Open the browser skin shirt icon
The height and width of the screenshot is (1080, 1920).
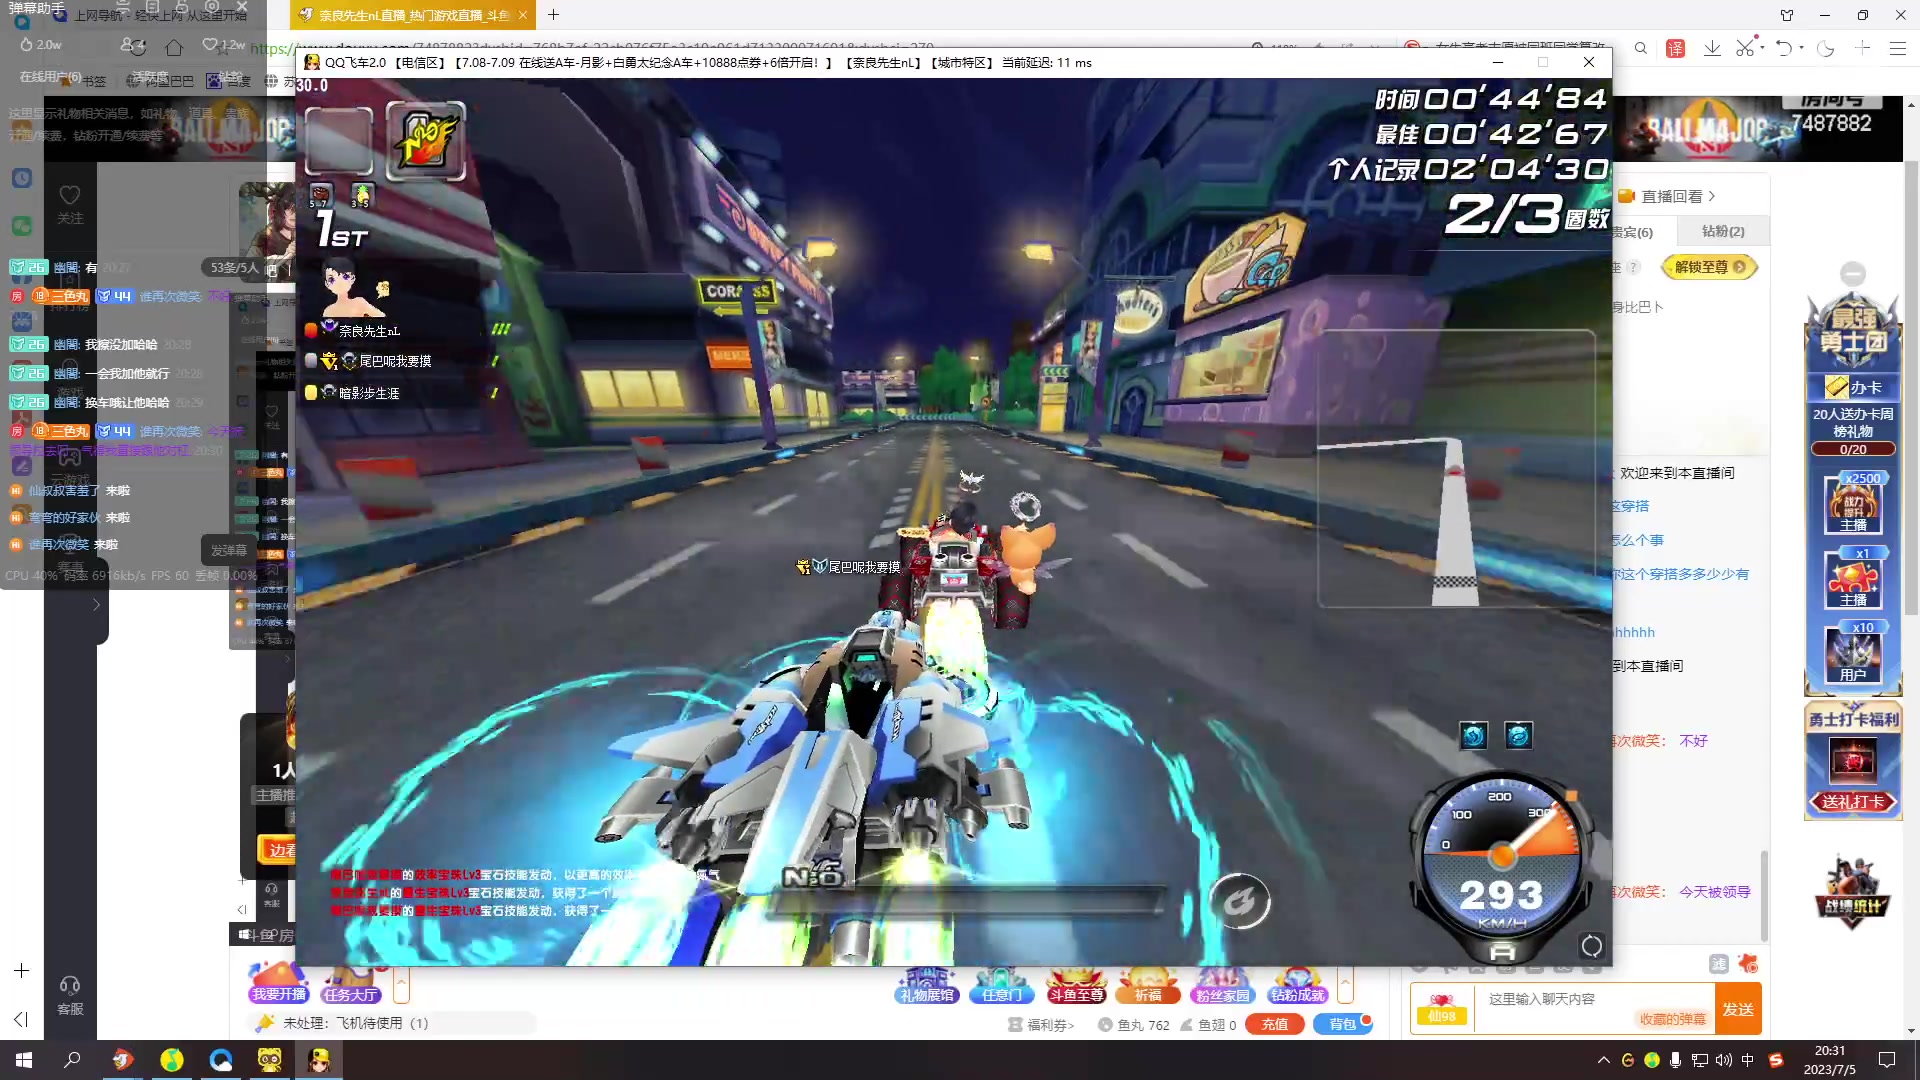[x=1787, y=15]
